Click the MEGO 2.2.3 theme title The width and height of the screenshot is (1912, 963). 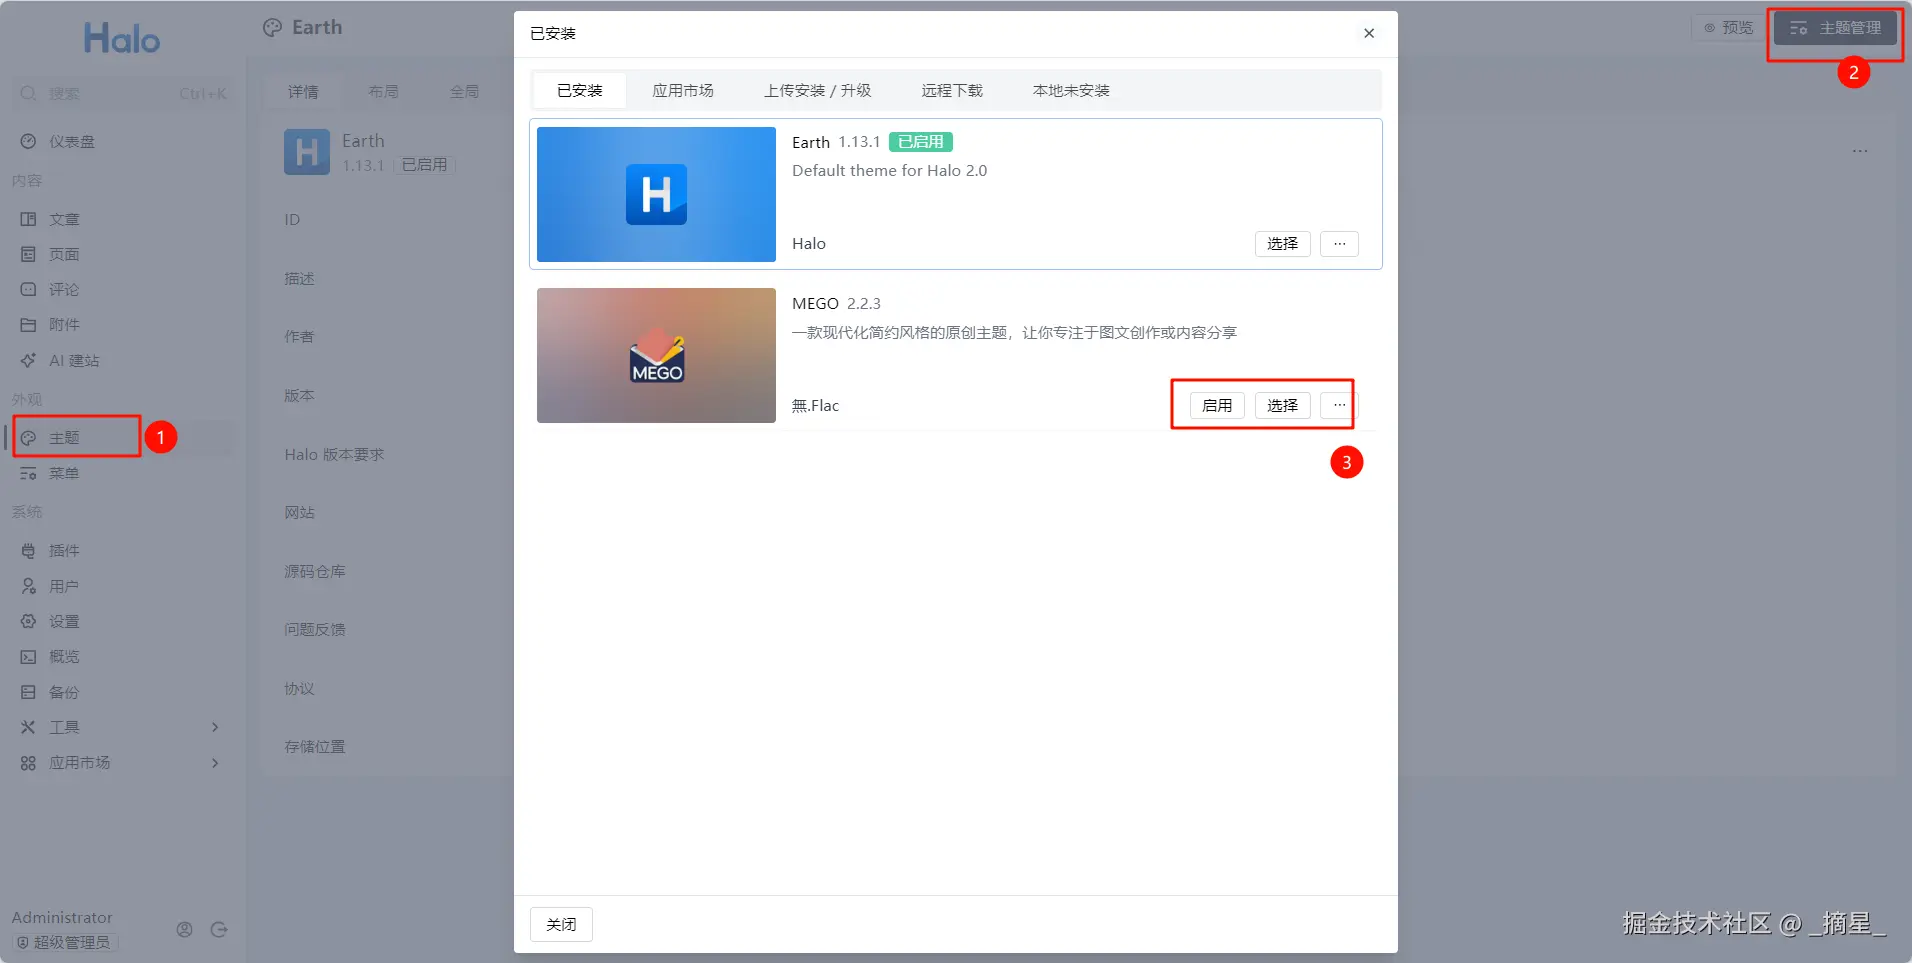coord(836,304)
